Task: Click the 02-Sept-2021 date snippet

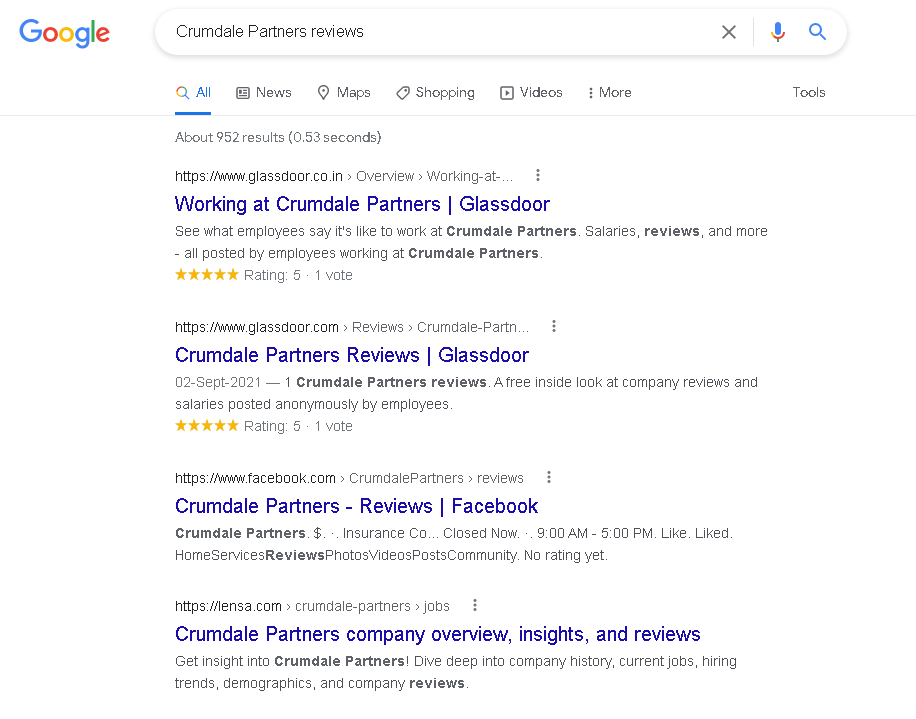Action: tap(218, 382)
